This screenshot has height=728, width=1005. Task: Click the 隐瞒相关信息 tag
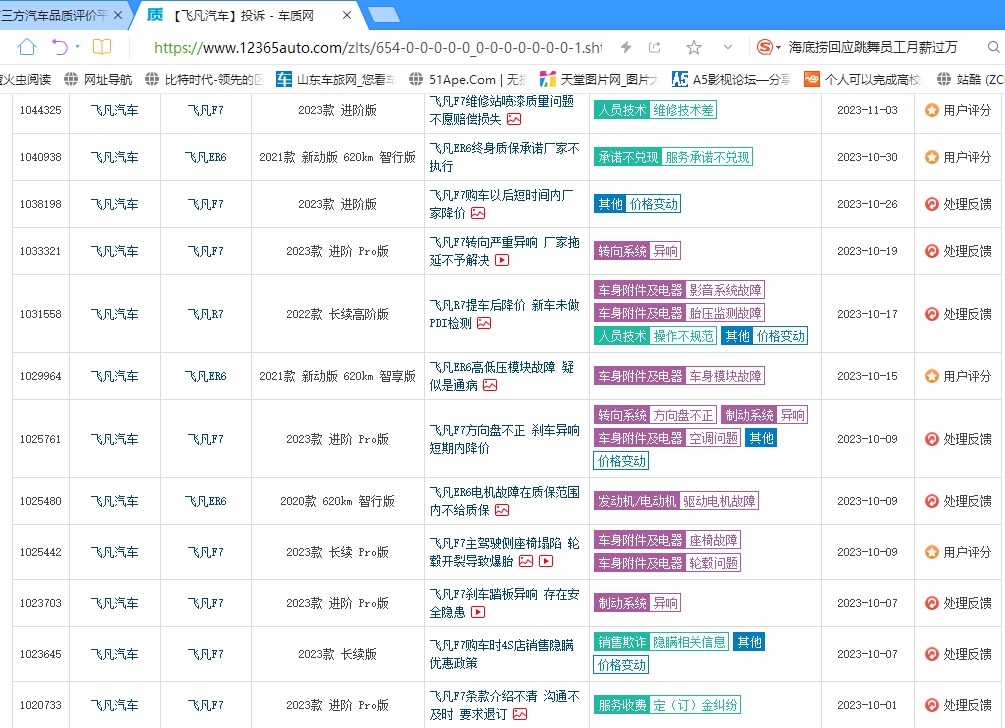coord(689,642)
